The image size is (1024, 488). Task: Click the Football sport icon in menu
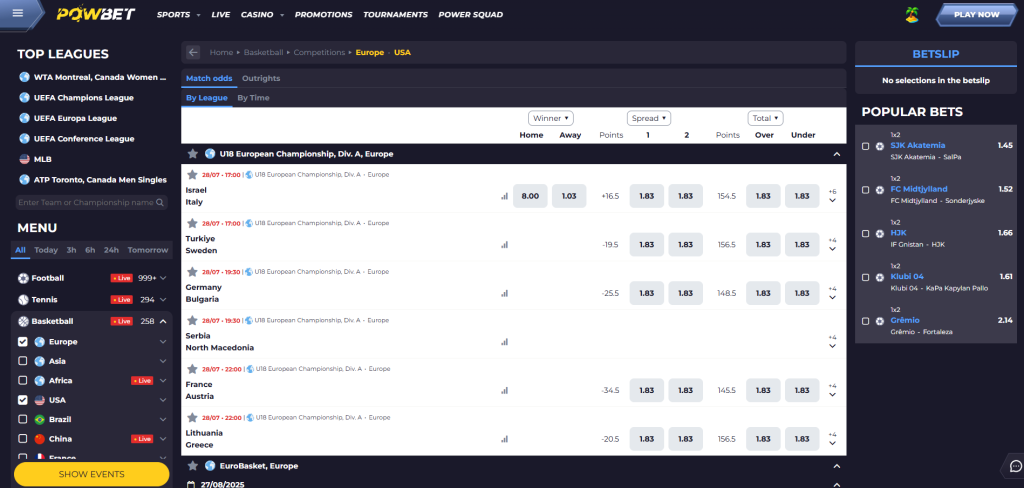24,278
